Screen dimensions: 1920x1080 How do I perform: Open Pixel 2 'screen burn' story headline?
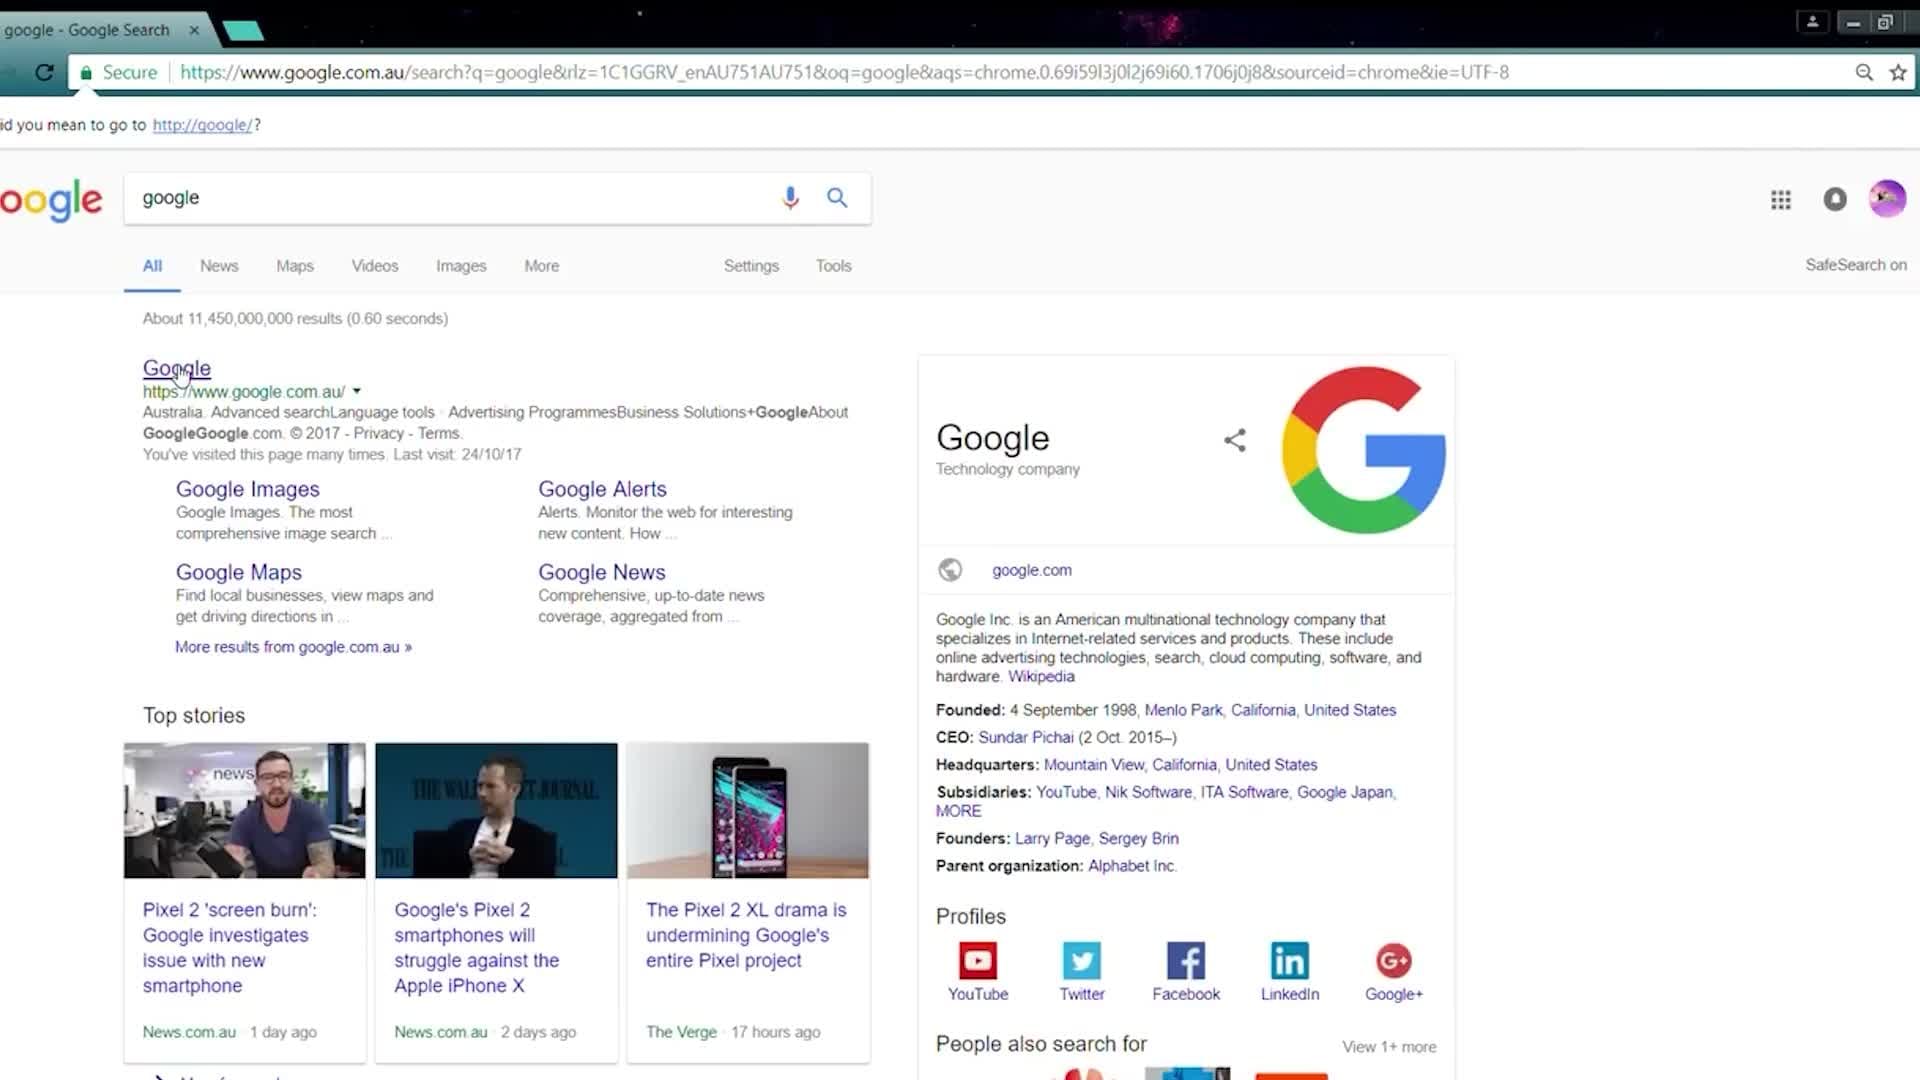pyautogui.click(x=229, y=948)
